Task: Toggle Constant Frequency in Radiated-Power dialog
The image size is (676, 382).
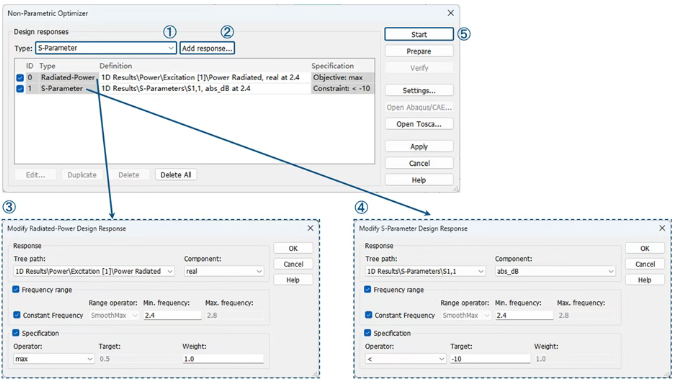Action: (17, 315)
